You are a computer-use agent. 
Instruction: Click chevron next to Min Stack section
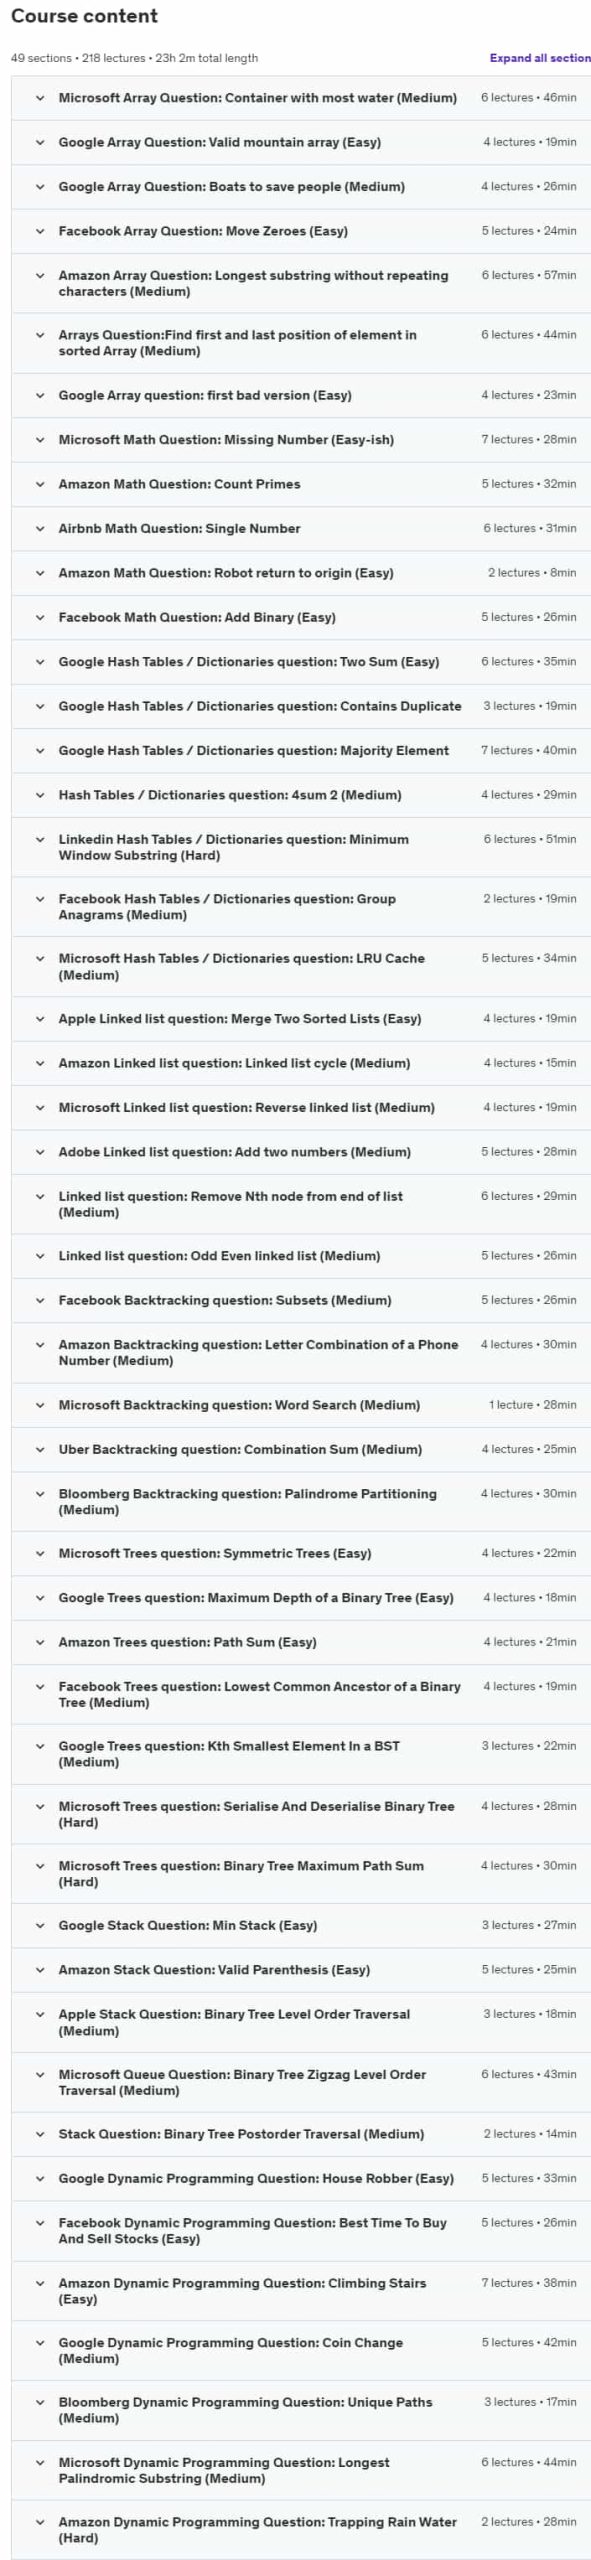[x=40, y=1926]
